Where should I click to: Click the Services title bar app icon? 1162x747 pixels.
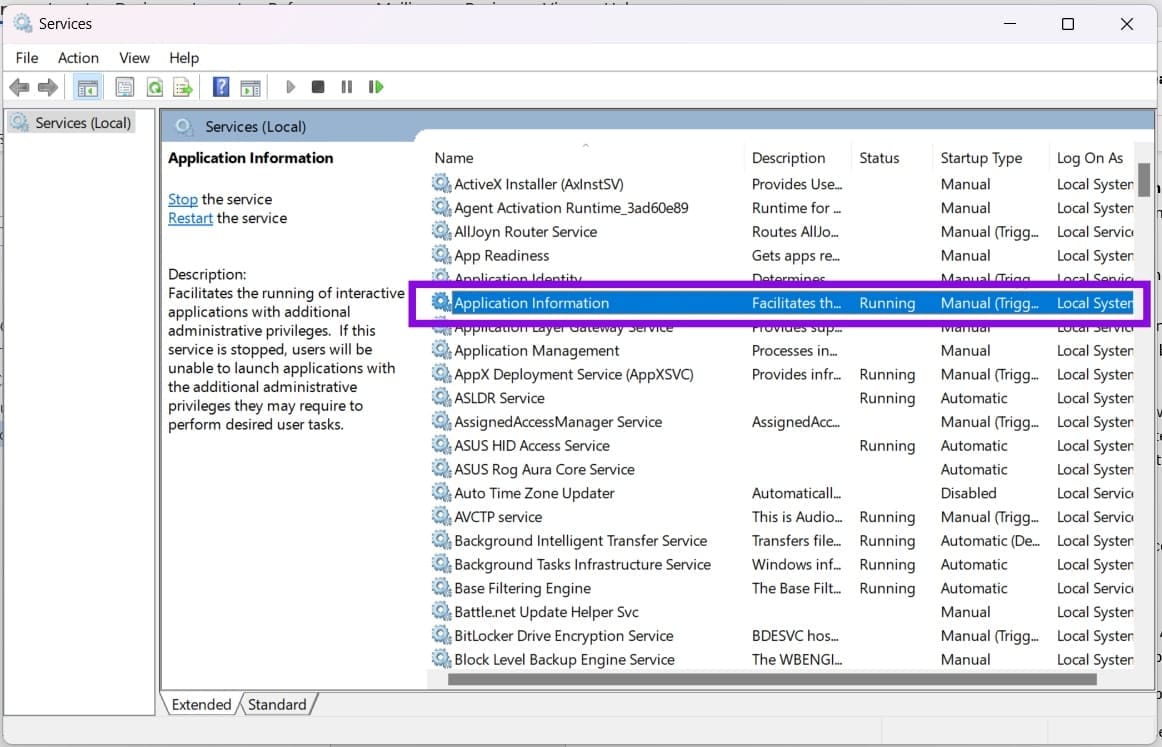[23, 23]
